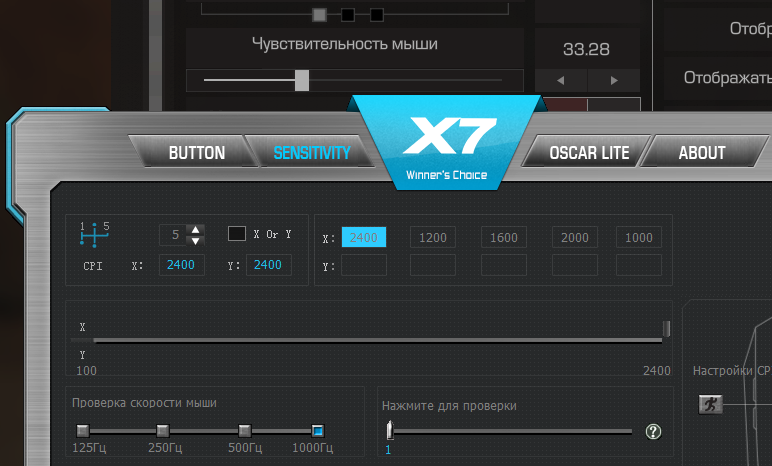
Task: Click the 33.28 sensitivity value in background window
Action: tap(586, 49)
